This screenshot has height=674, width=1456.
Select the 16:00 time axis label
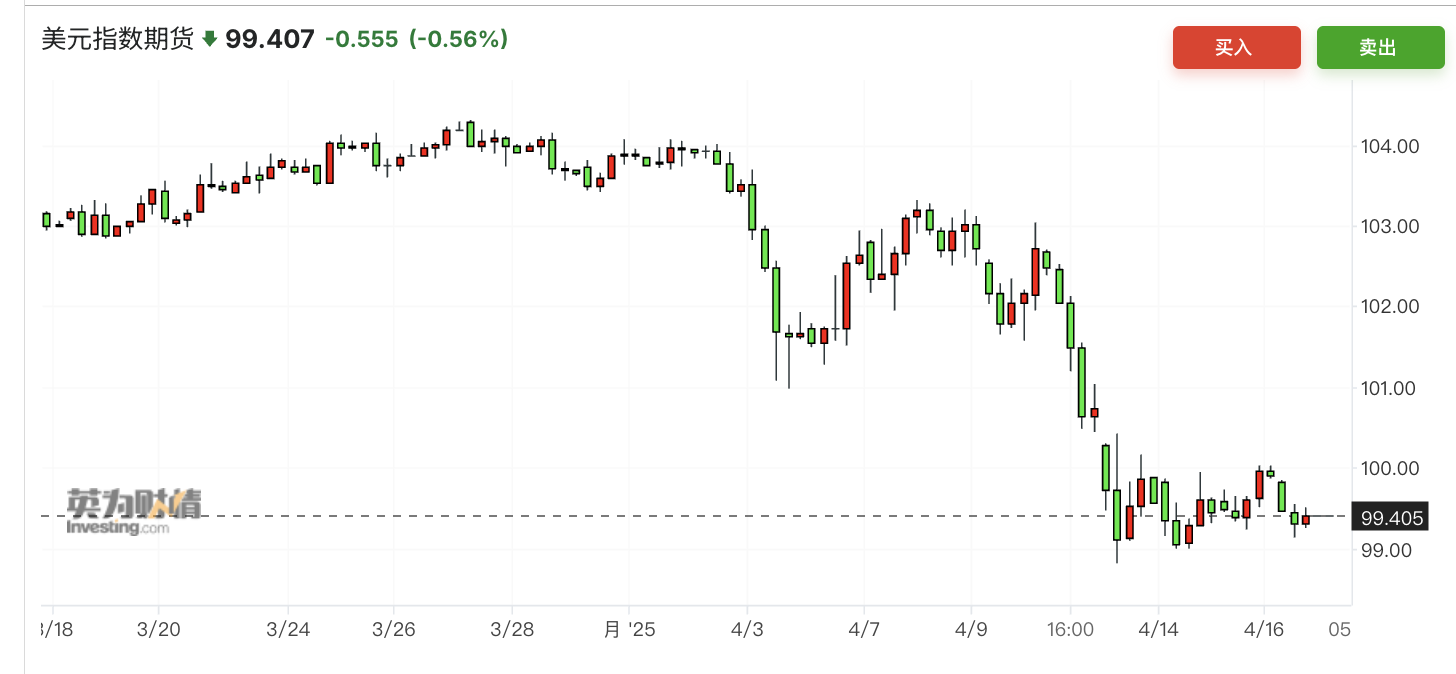tap(1070, 629)
